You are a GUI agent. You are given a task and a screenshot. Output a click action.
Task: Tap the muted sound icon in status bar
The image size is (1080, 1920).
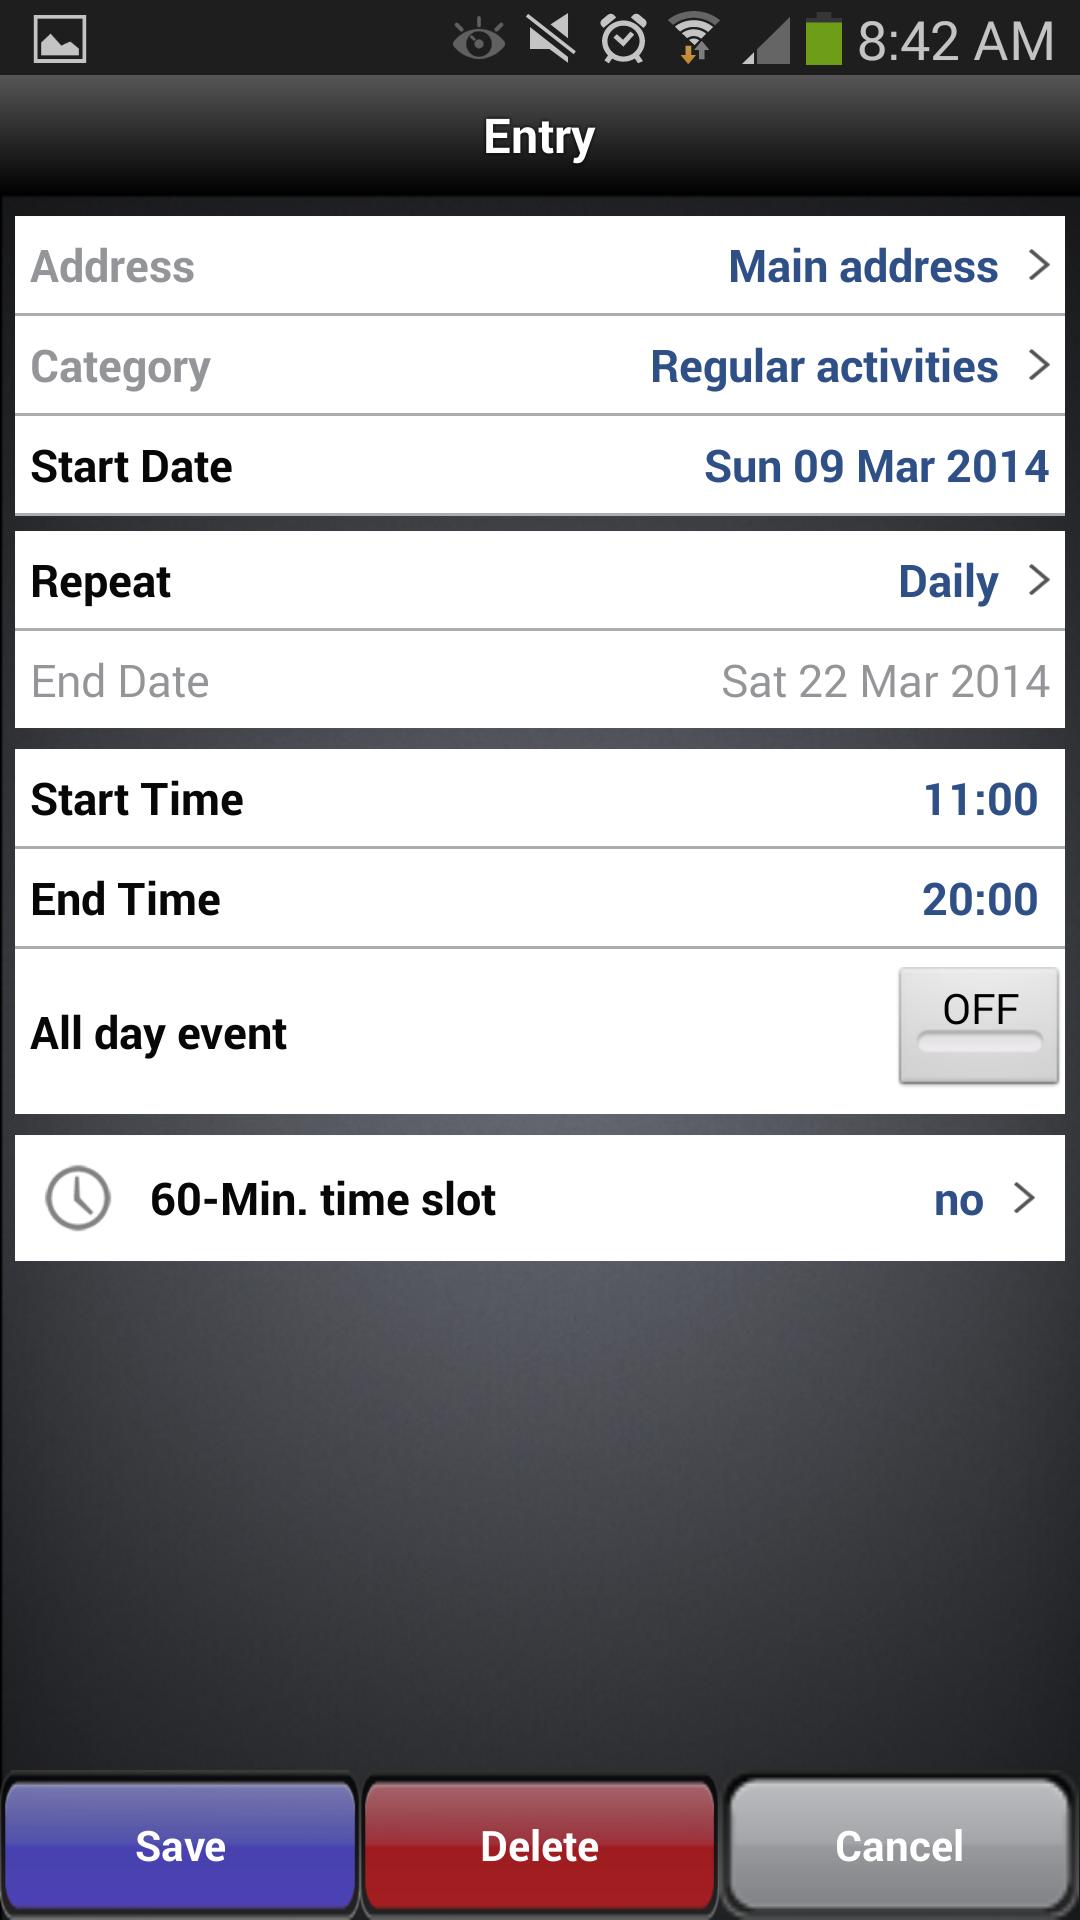pyautogui.click(x=551, y=38)
